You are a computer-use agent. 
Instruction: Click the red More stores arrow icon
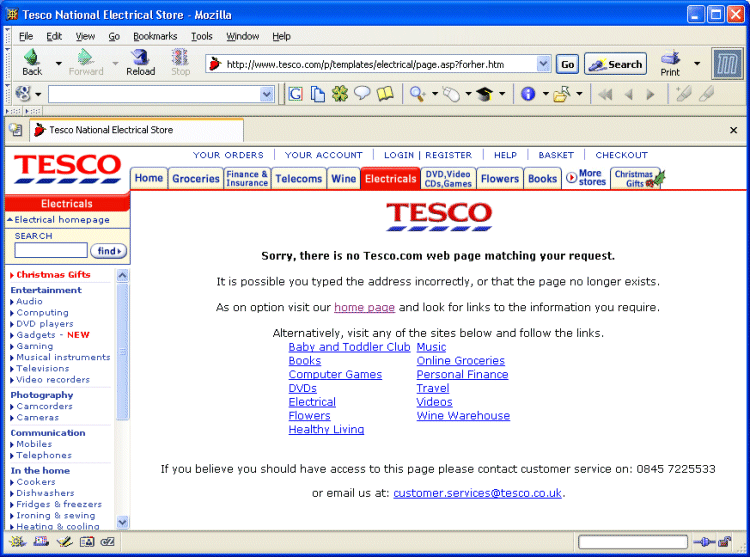(x=571, y=178)
